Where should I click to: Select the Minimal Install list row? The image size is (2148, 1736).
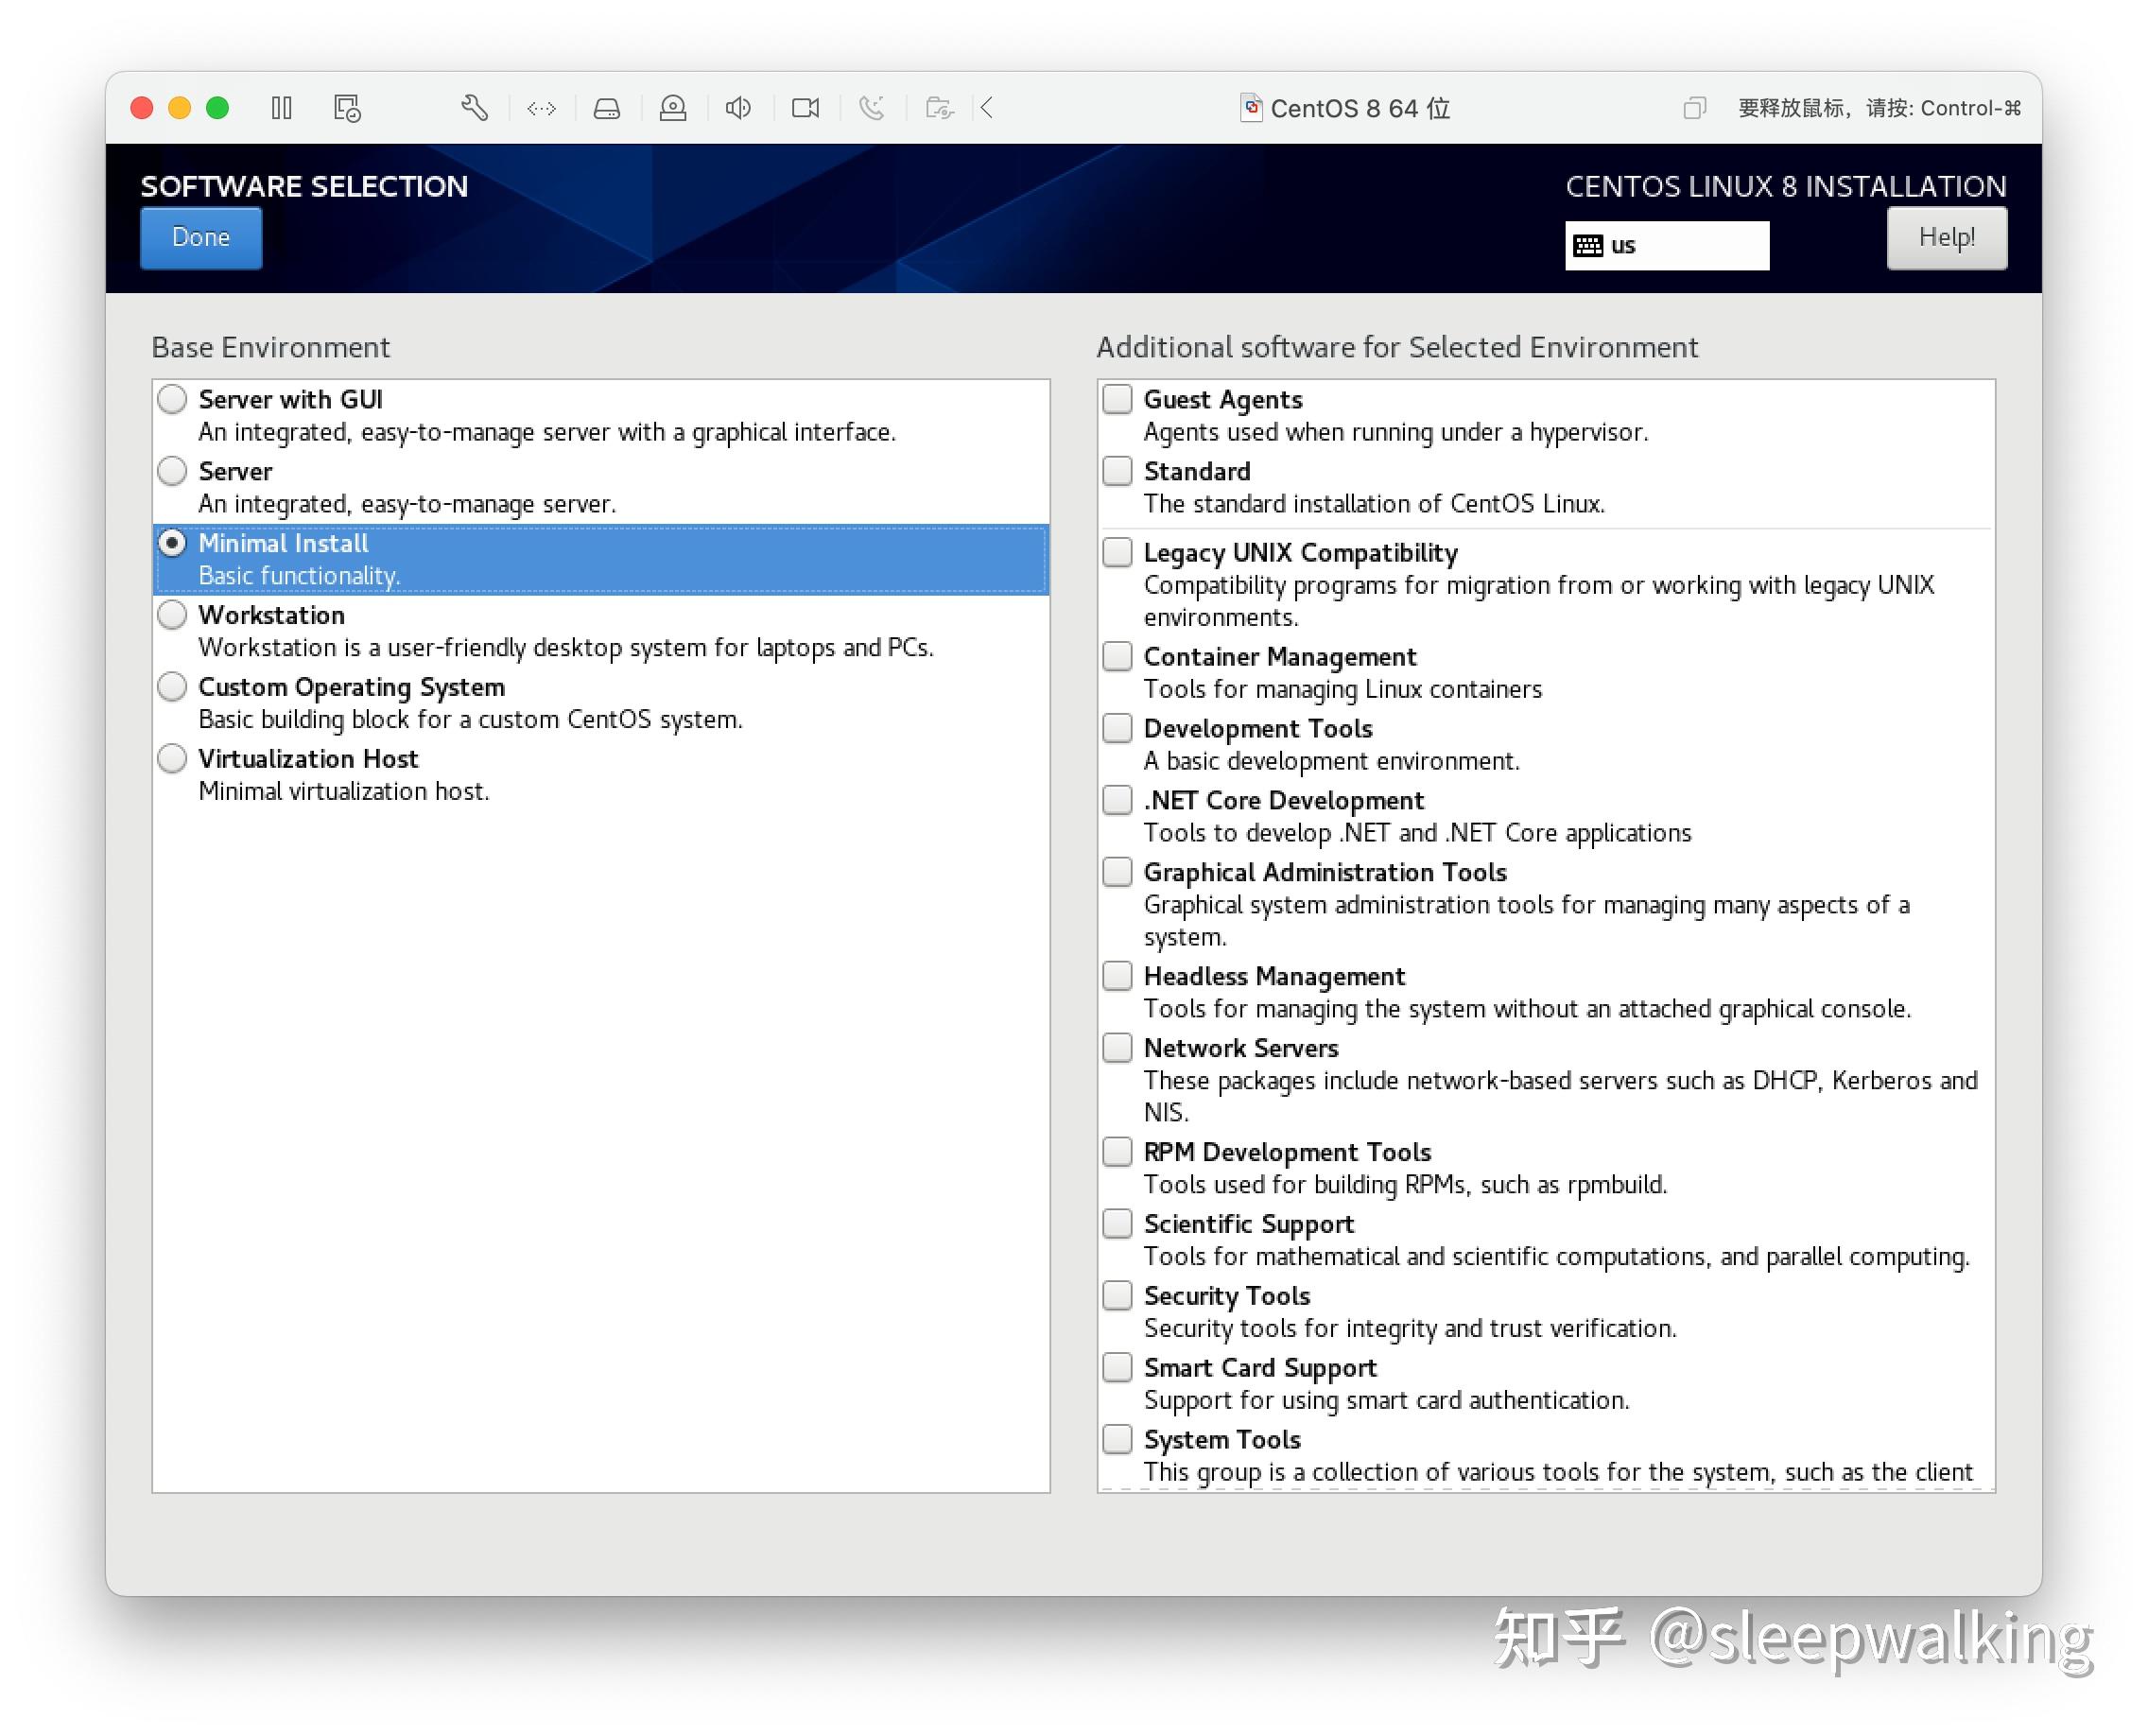tap(601, 559)
